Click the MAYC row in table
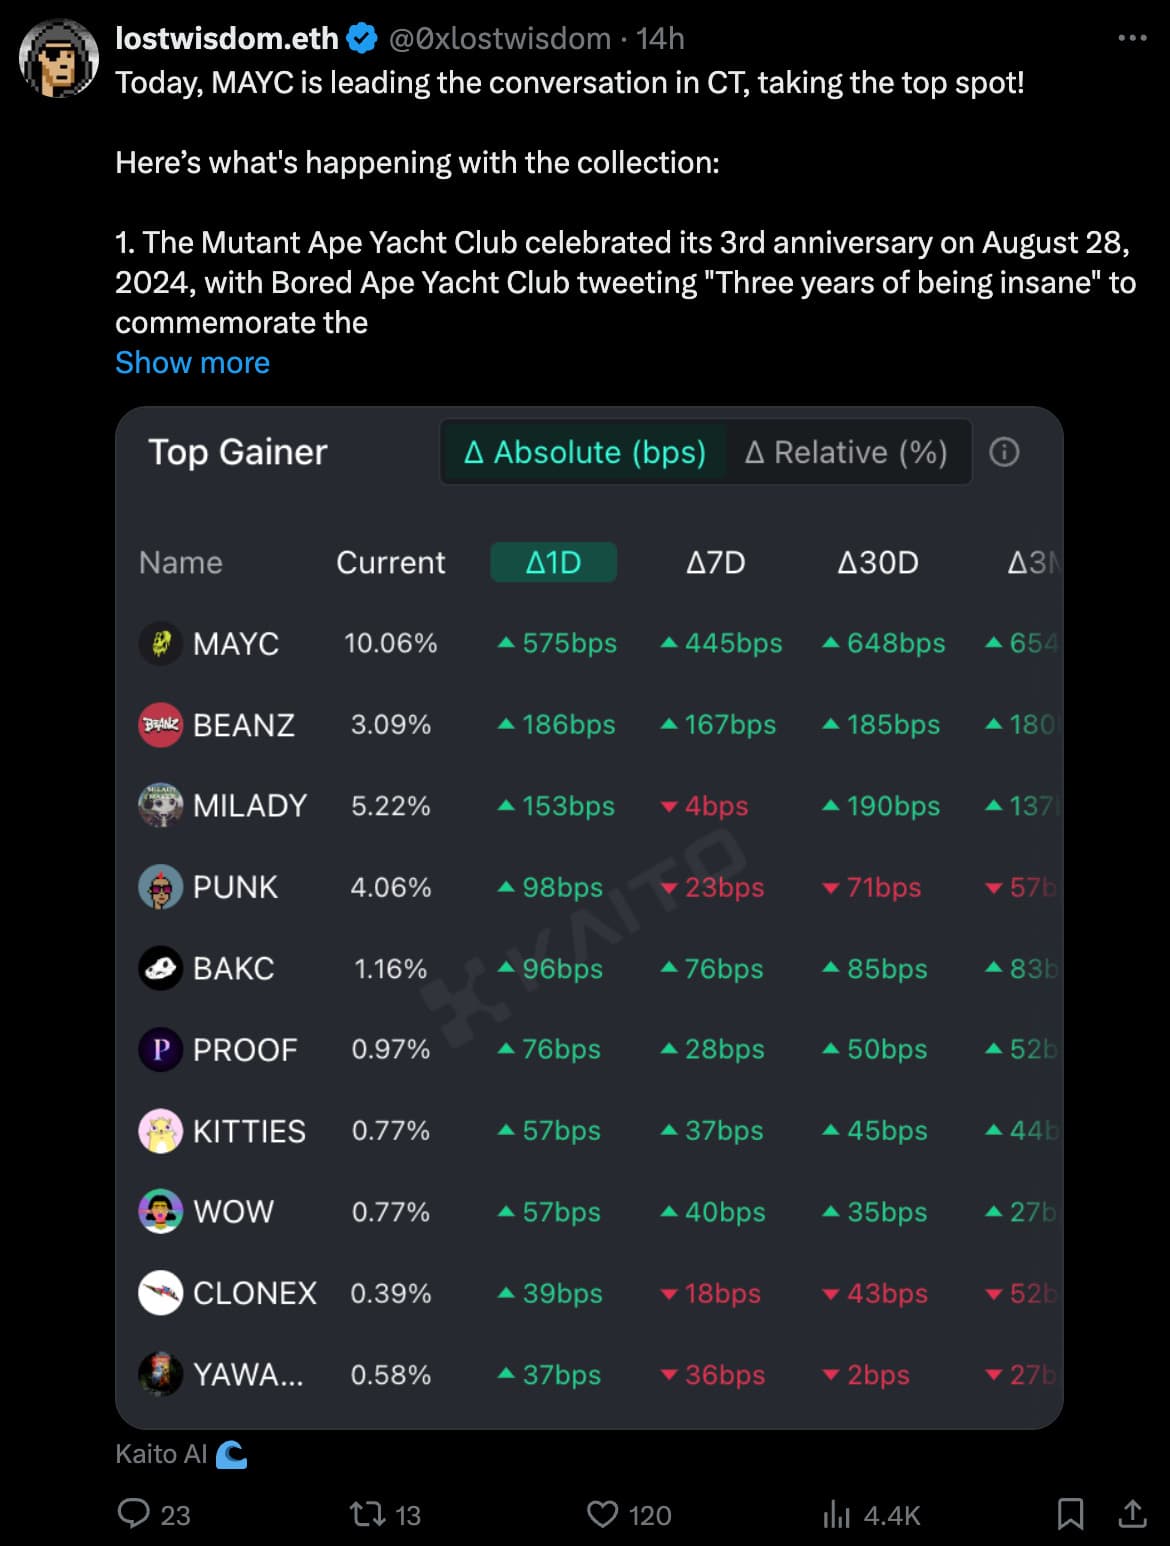This screenshot has height=1546, width=1170. (x=589, y=643)
